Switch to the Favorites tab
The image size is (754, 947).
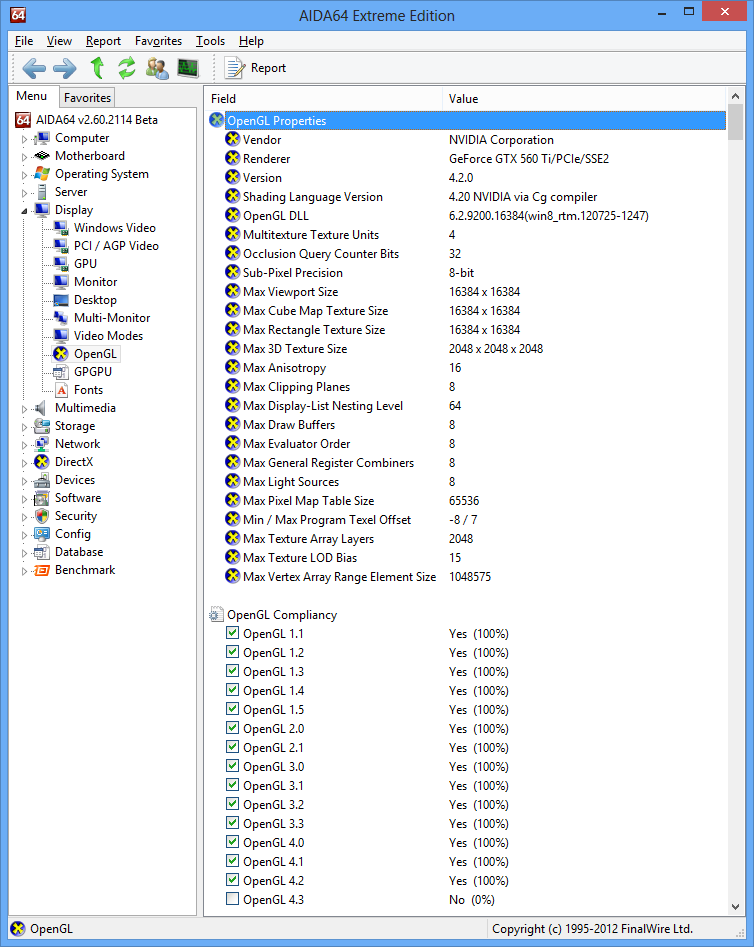point(87,98)
